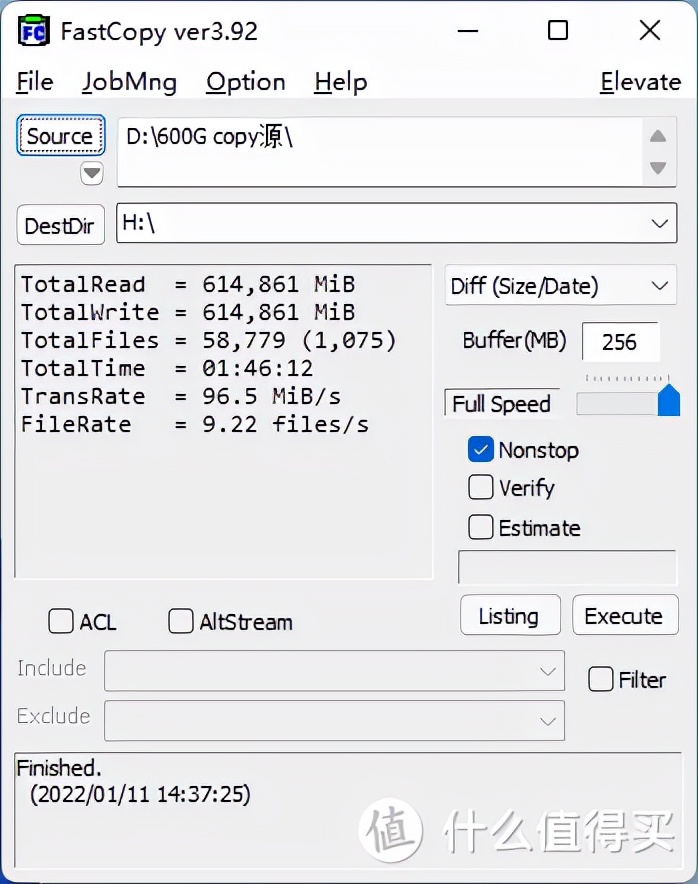Click the DestDir button

point(60,225)
